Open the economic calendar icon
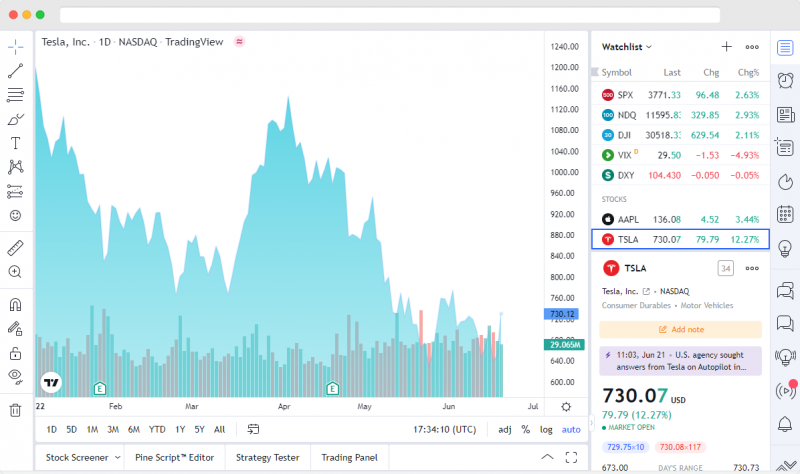 [785, 214]
